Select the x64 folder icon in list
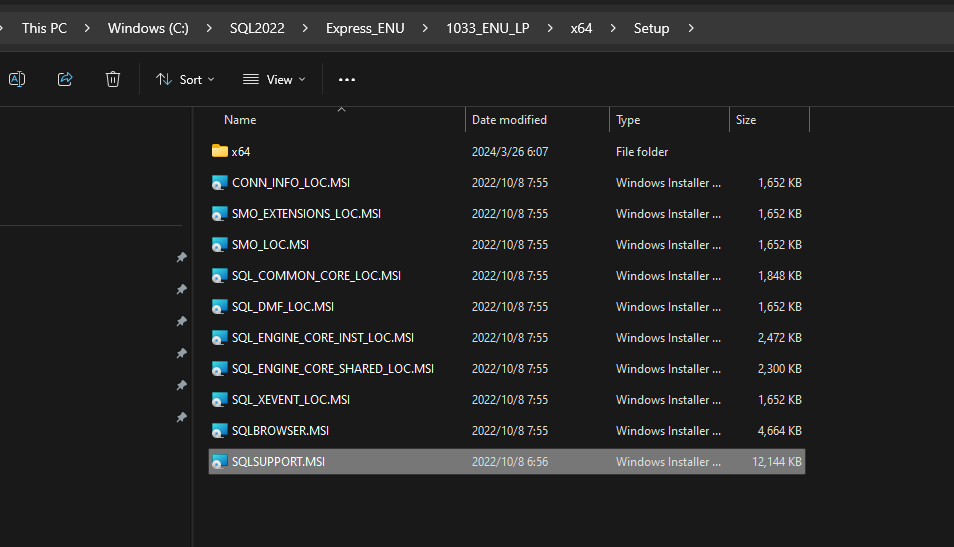The height and width of the screenshot is (547, 954). [x=220, y=151]
